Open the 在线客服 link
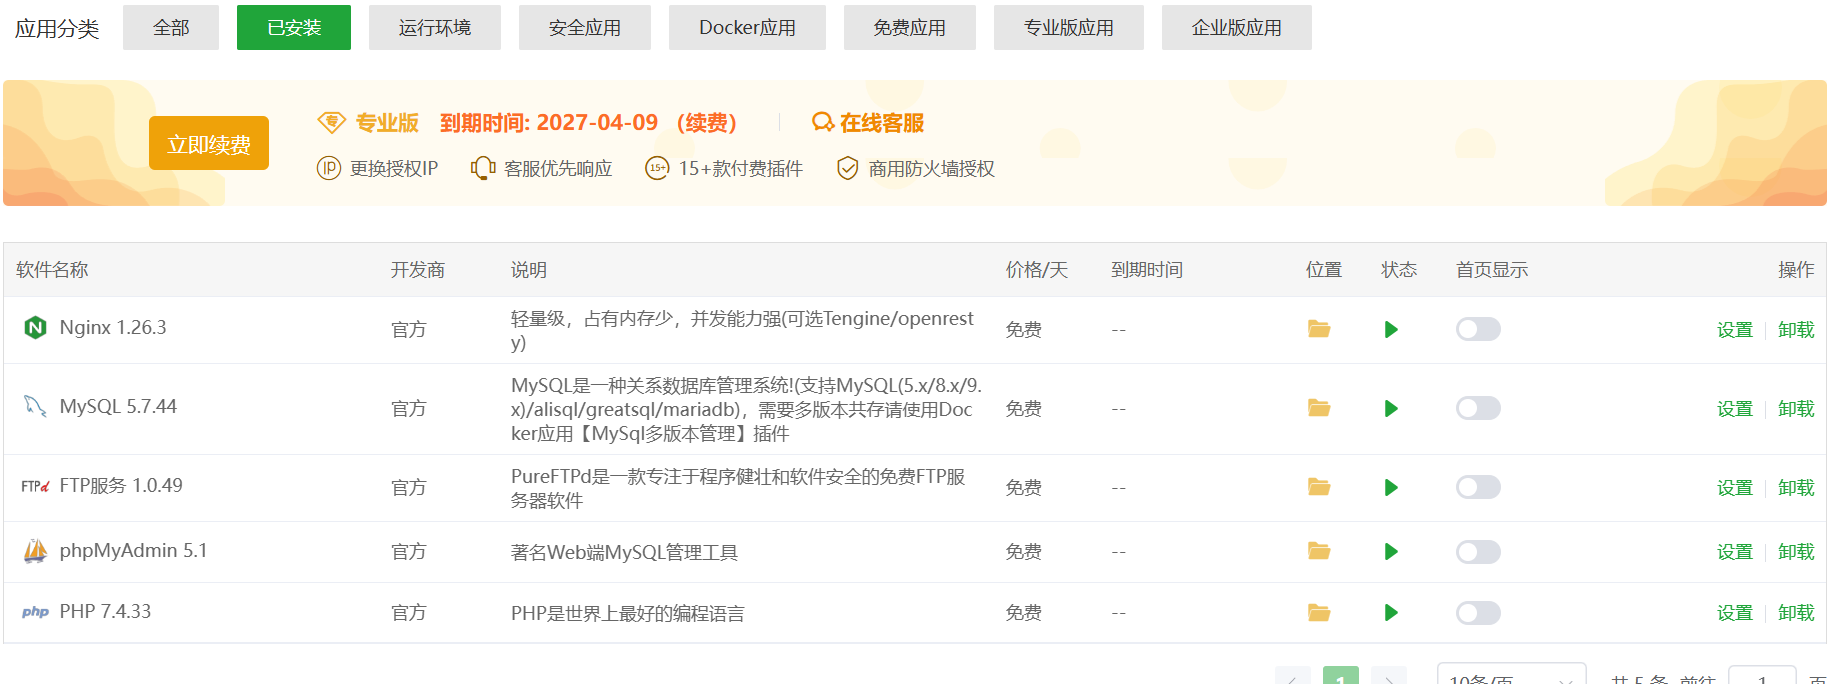Viewport: 1845px width, 684px height. pyautogui.click(x=881, y=122)
